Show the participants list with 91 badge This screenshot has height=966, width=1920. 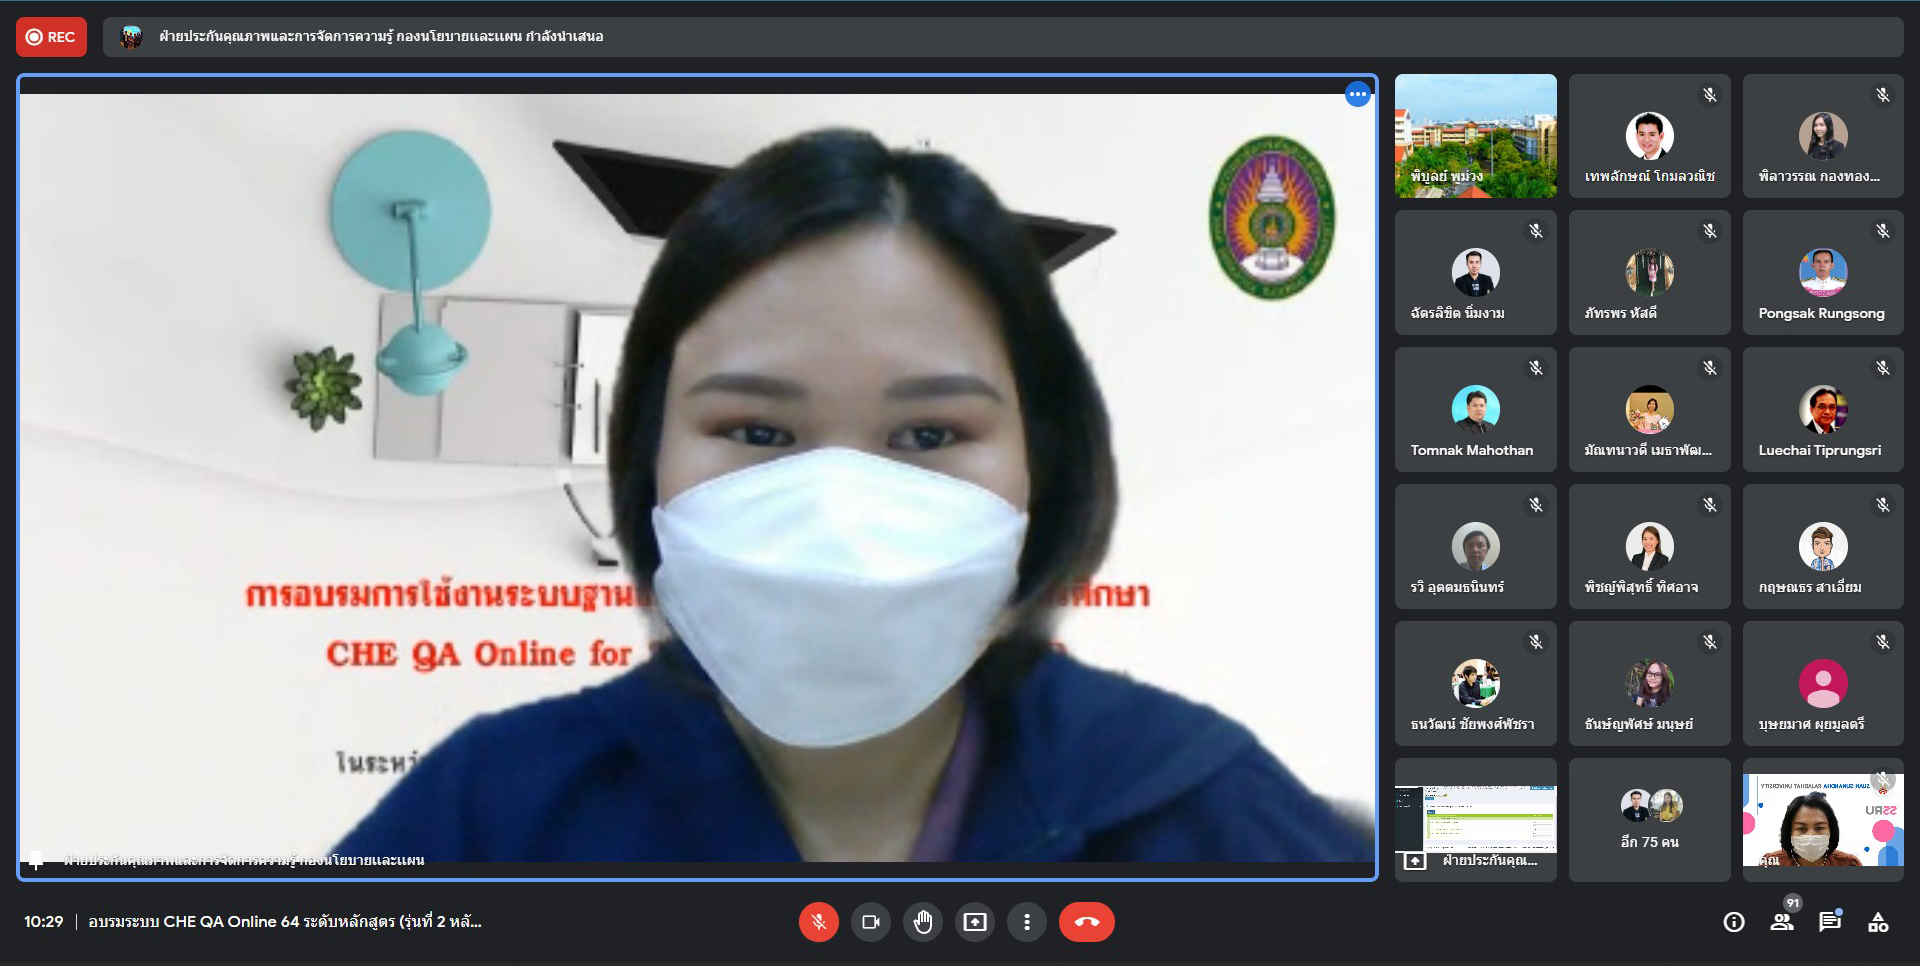tap(1782, 922)
